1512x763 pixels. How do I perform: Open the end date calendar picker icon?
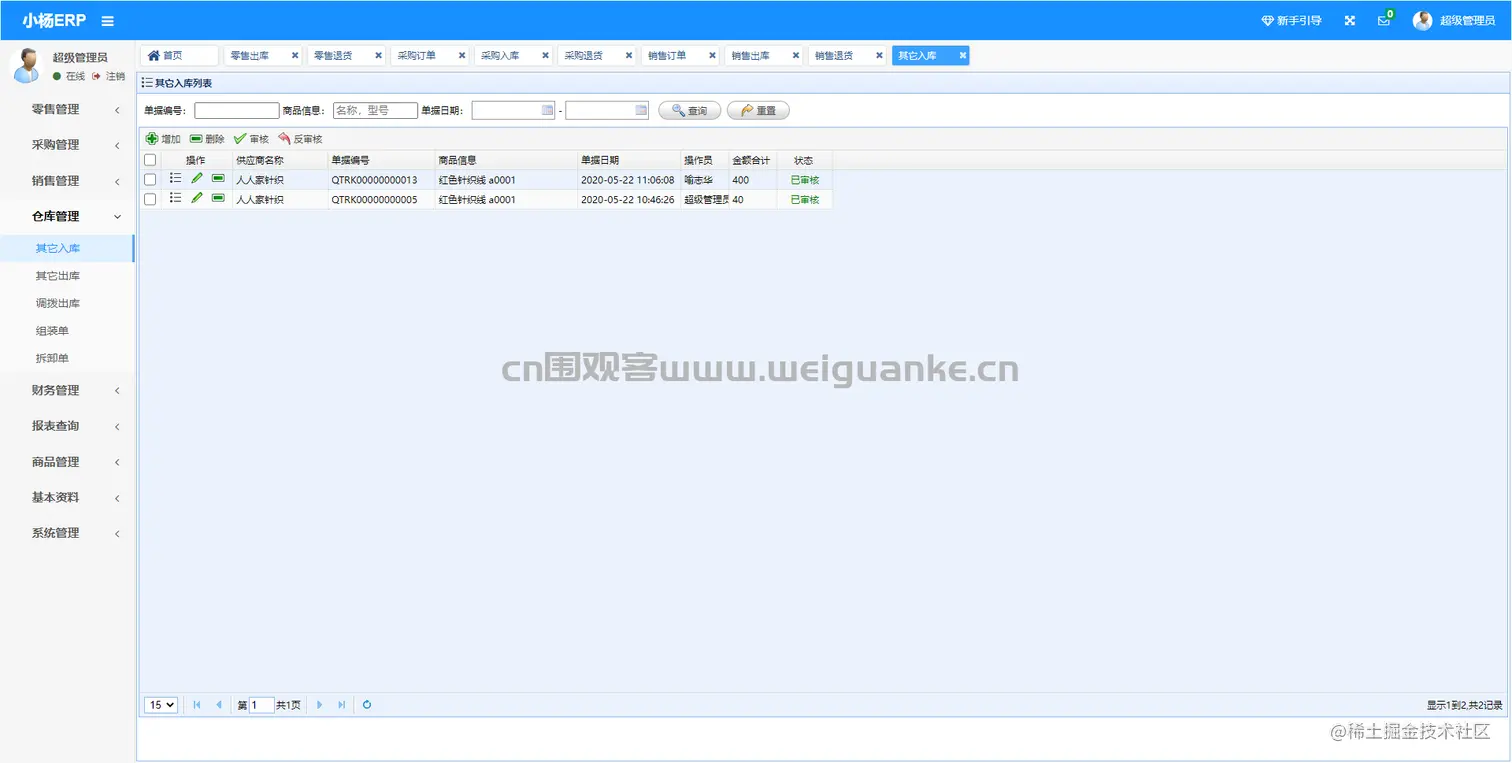coord(641,110)
